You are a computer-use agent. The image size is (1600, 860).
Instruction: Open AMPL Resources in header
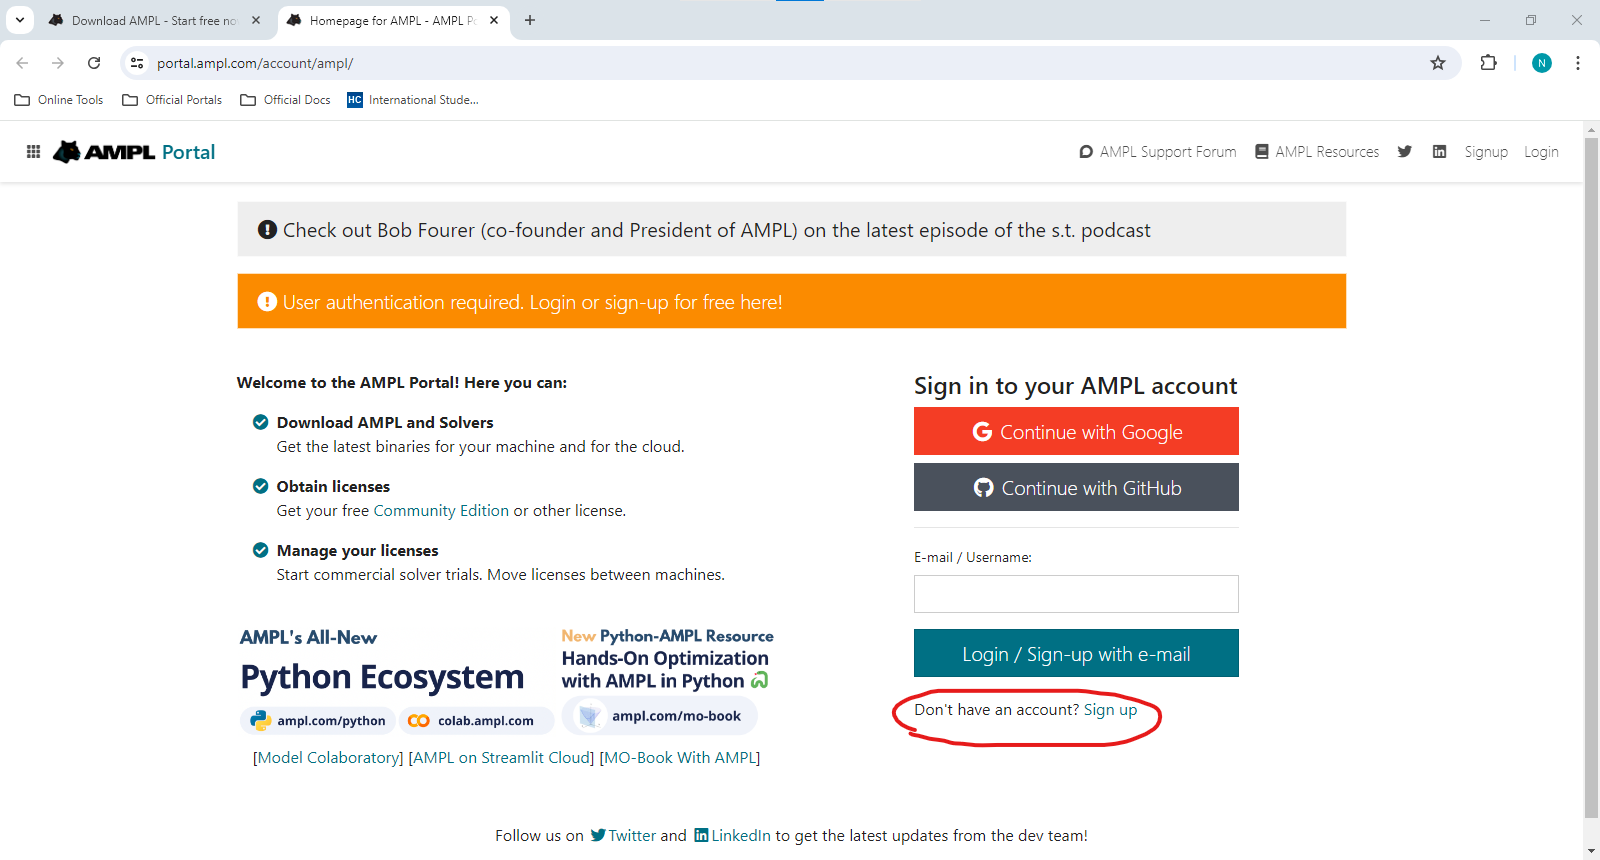[1317, 152]
